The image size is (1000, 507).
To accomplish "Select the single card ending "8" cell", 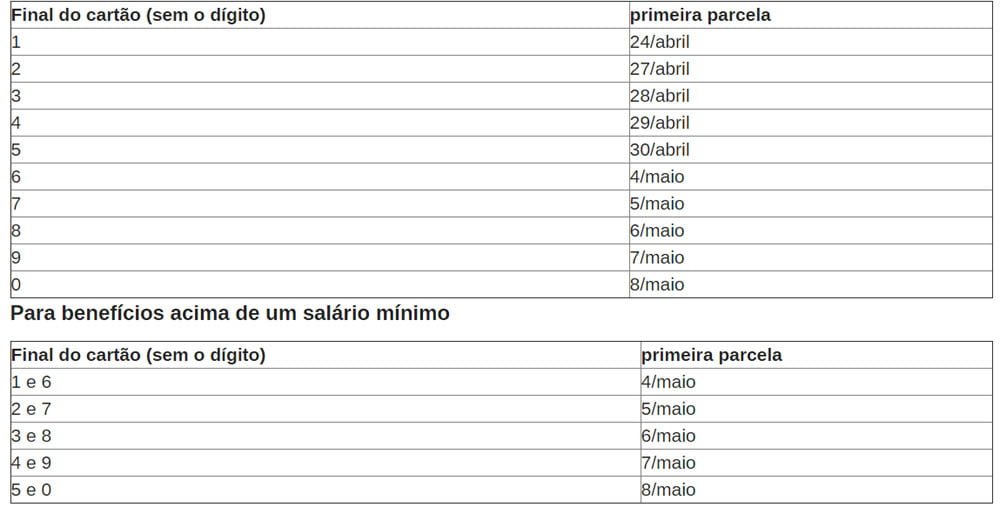I will tap(16, 231).
